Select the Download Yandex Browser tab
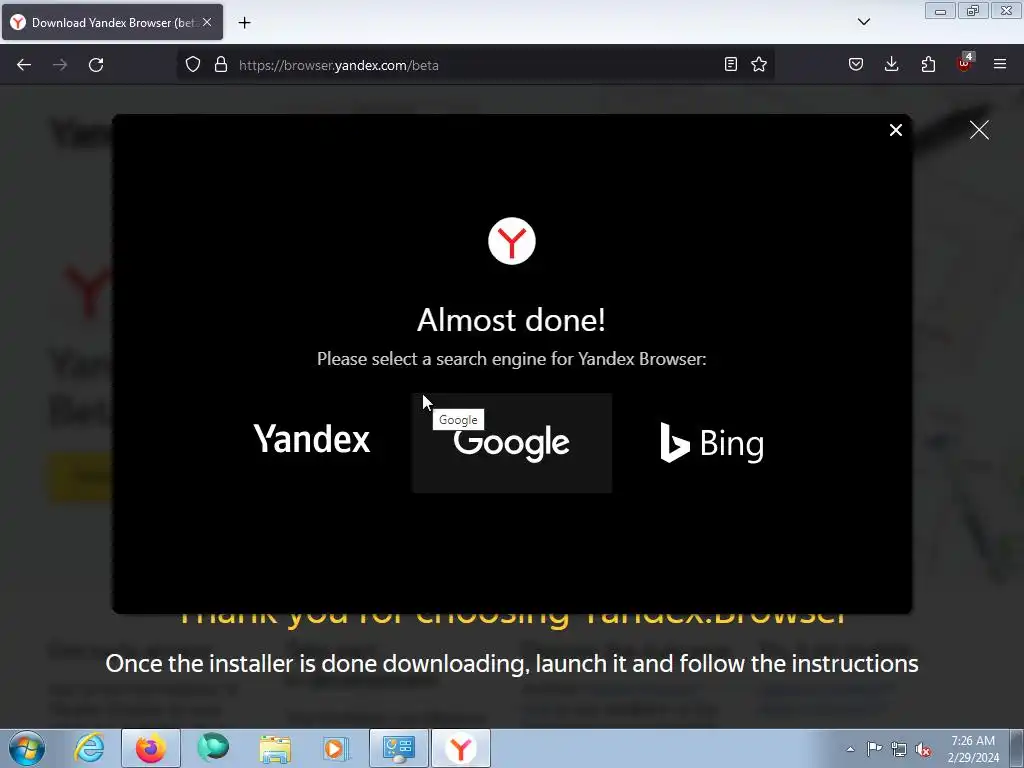The width and height of the screenshot is (1024, 768). pos(112,22)
